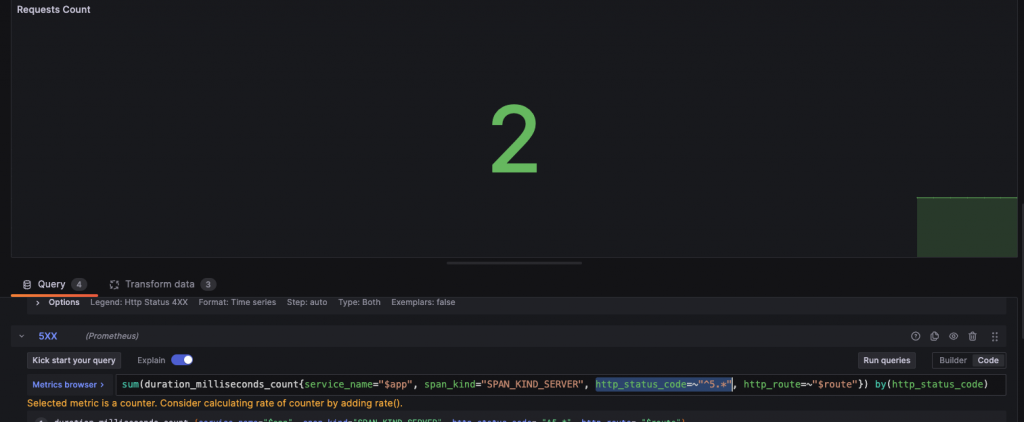1024x422 pixels.
Task: Click into the PromQL query field
Action: (560, 385)
